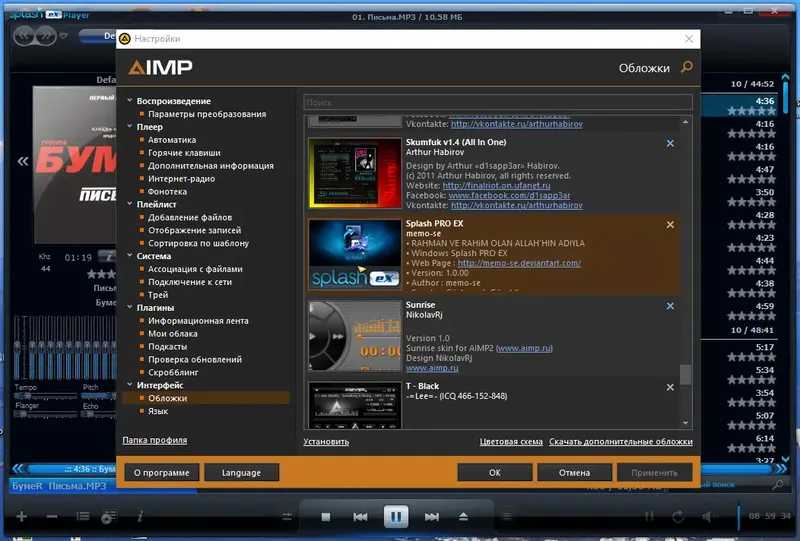Remove the Splash PRO EX skin with its X
The height and width of the screenshot is (541, 800).
670,225
